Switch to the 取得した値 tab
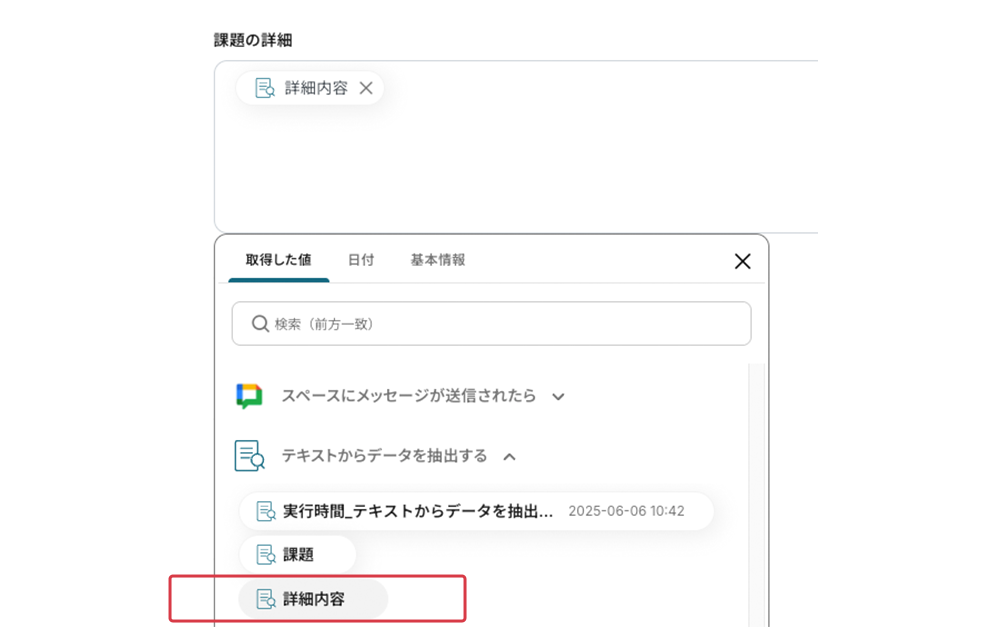This screenshot has height=627, width=1000. click(x=279, y=260)
